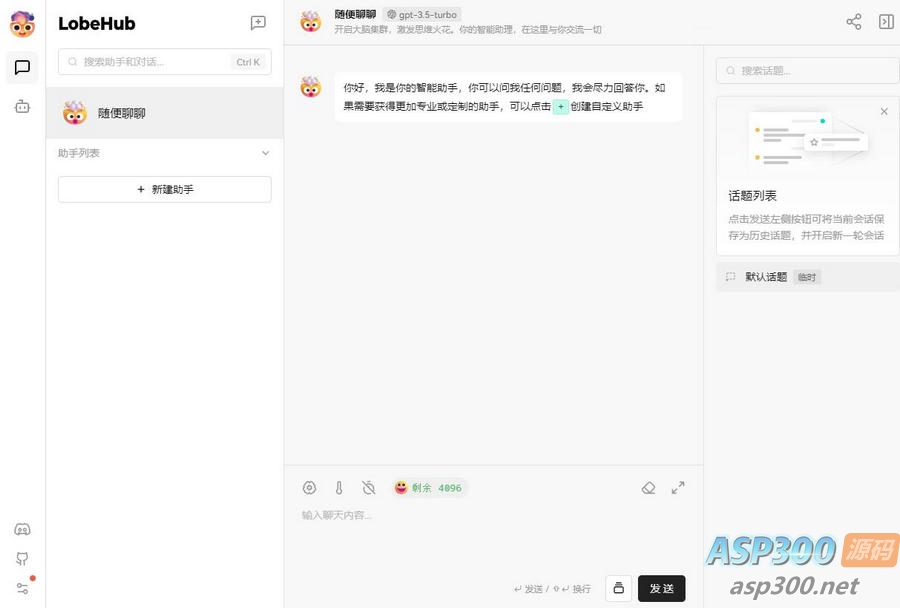900x608 pixels.
Task: Click the 助手列表 label
Action: pos(79,153)
